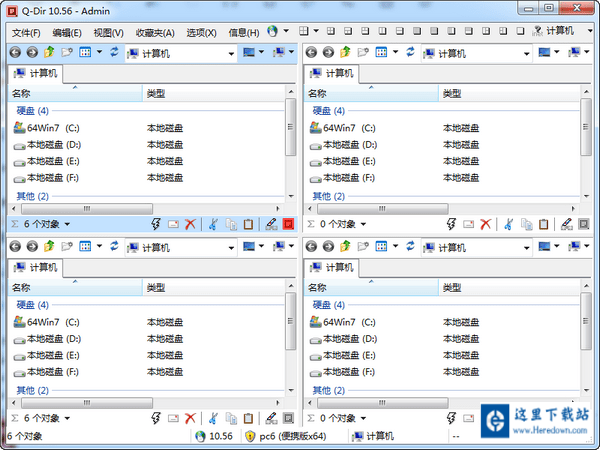
Task: Click the four-pane layout icon
Action: point(304,31)
